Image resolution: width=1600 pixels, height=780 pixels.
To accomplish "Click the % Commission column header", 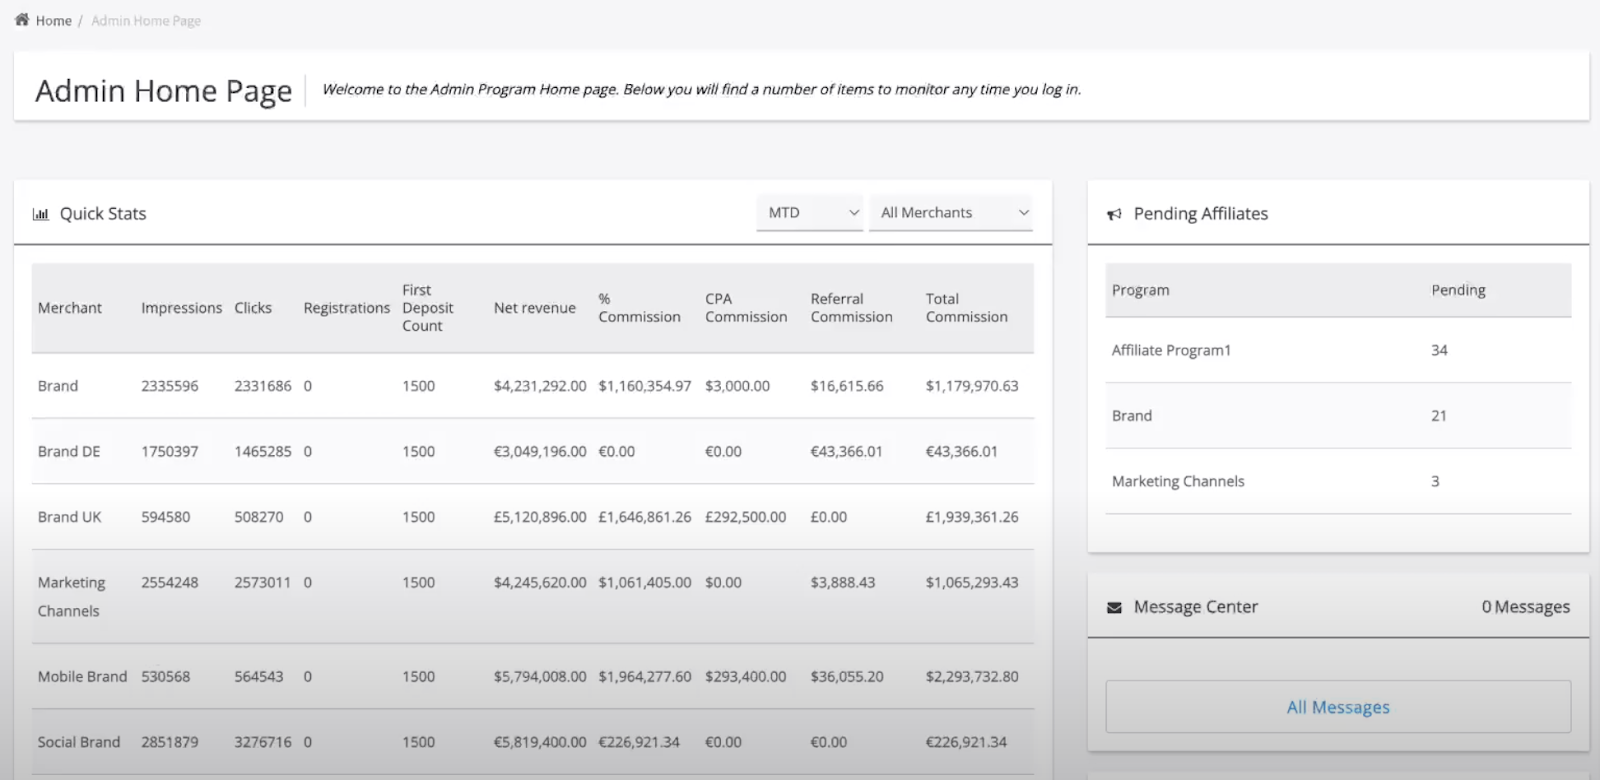I will tap(639, 308).
